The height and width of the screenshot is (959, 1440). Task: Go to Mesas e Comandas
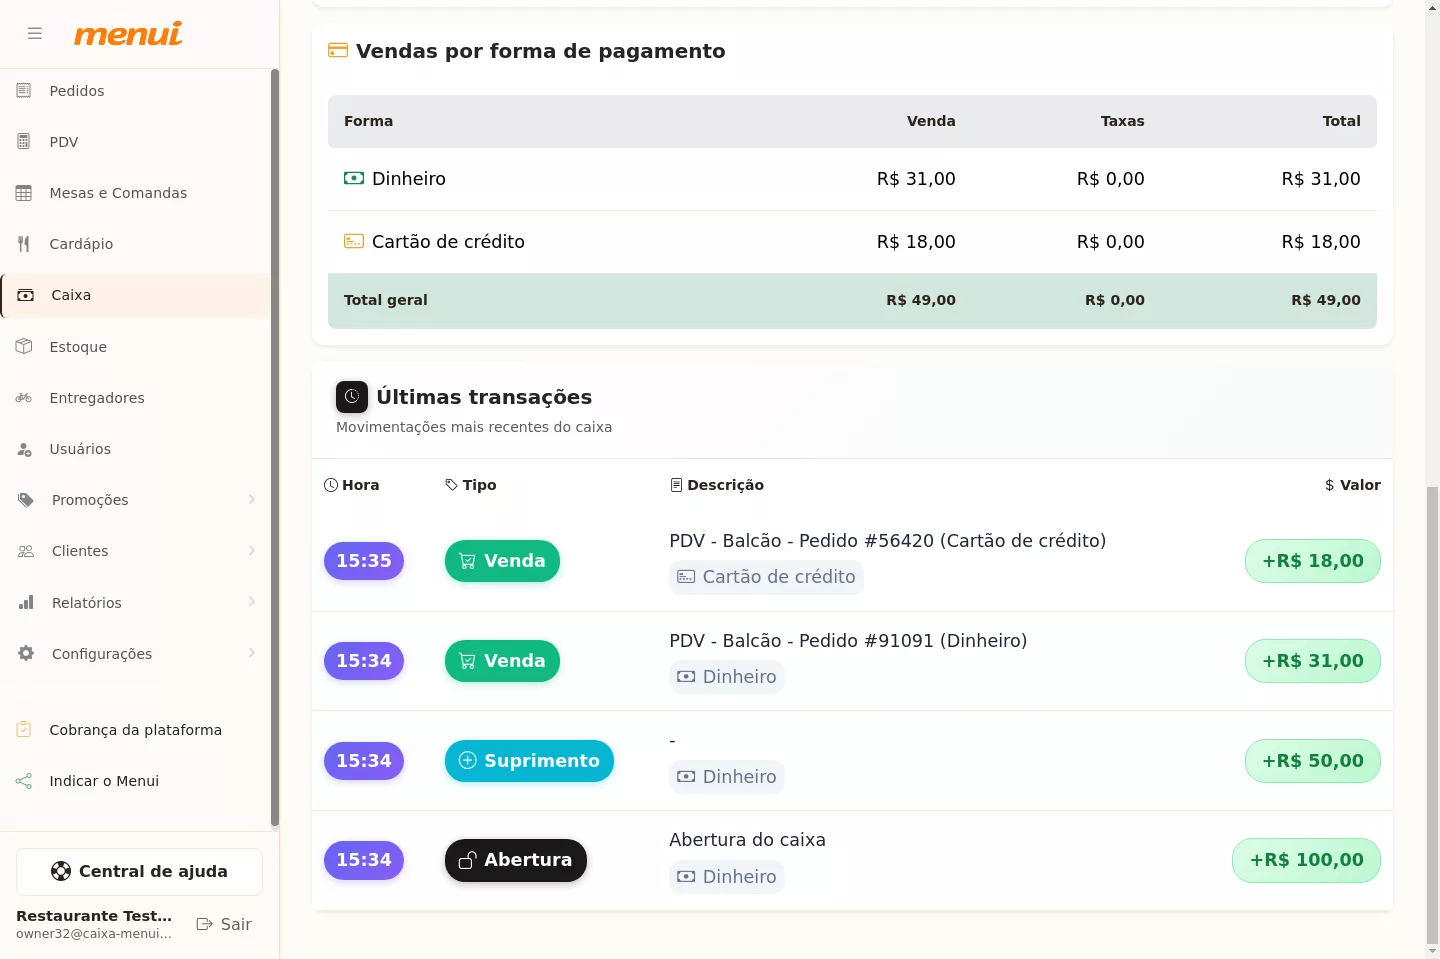click(135, 193)
